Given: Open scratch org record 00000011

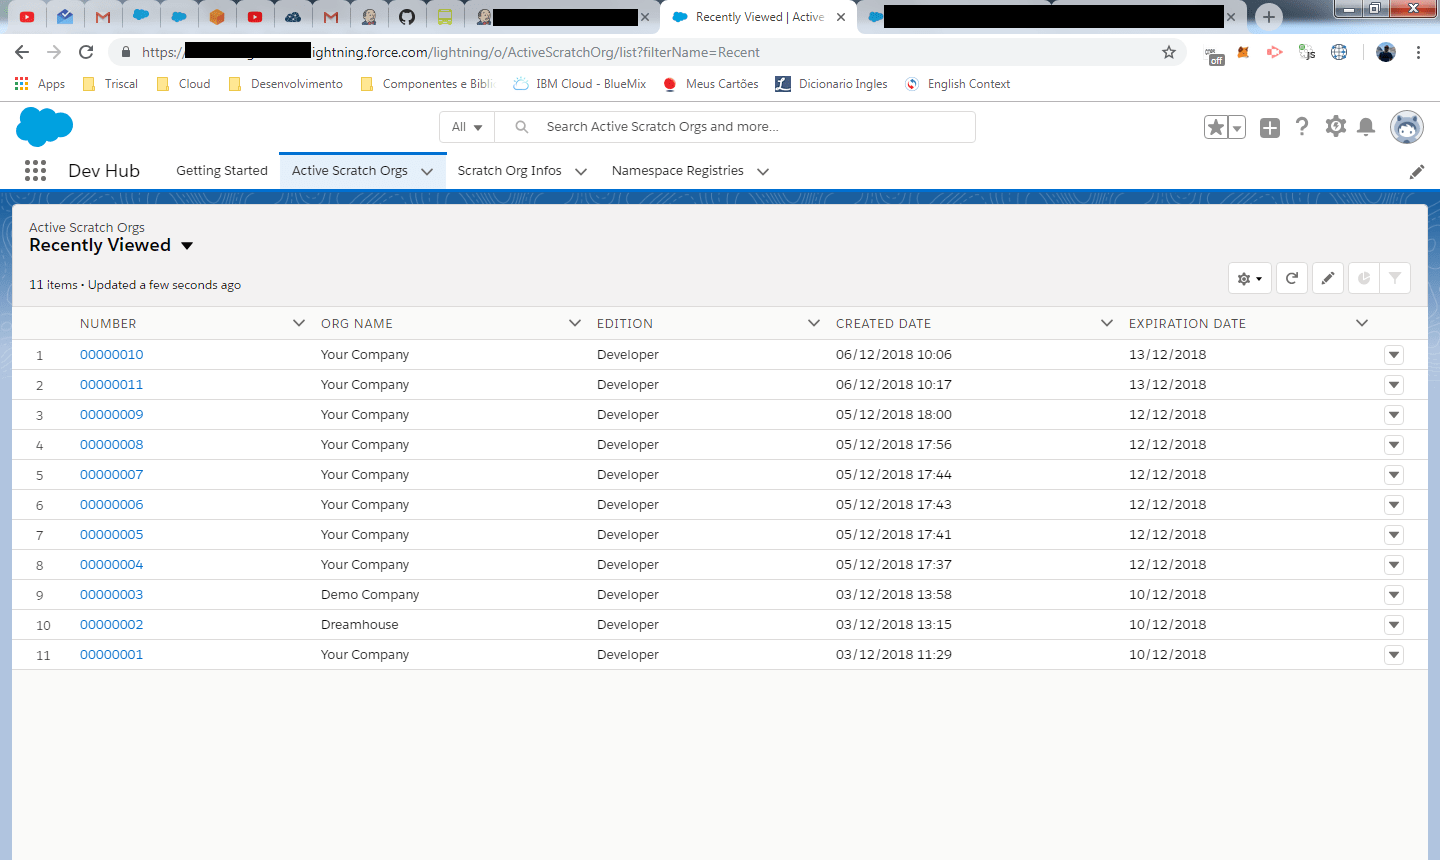Looking at the screenshot, I should coord(112,385).
